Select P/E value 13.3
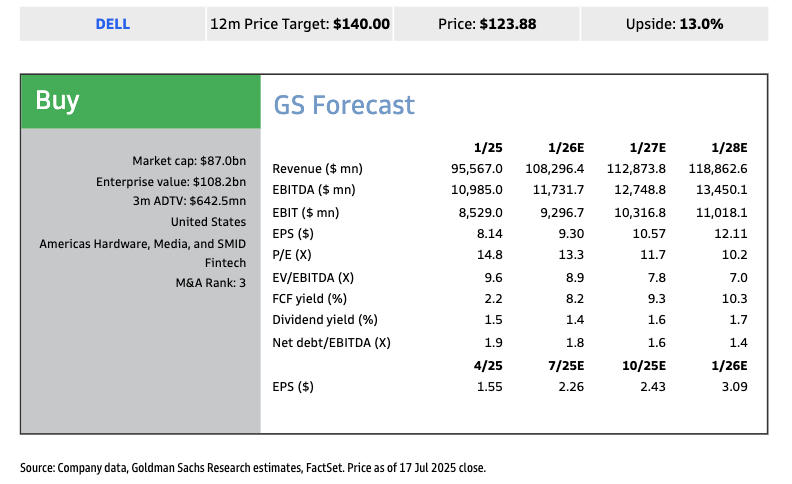Image resolution: width=792 pixels, height=484 pixels. tap(571, 255)
